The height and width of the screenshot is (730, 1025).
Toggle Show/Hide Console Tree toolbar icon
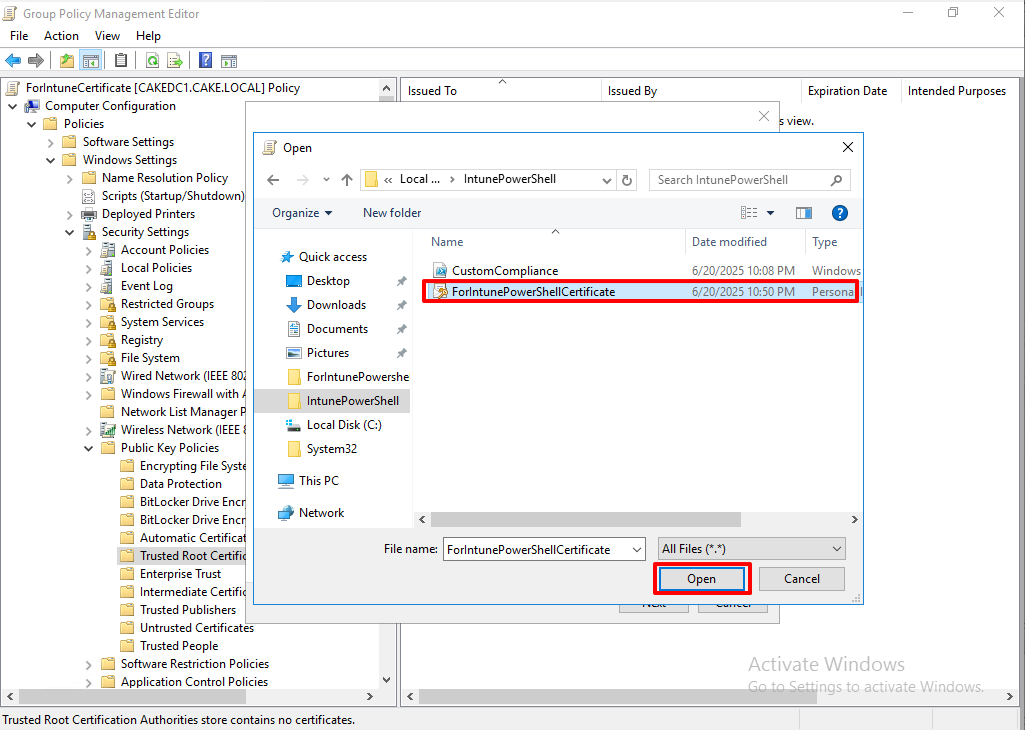[x=90, y=61]
